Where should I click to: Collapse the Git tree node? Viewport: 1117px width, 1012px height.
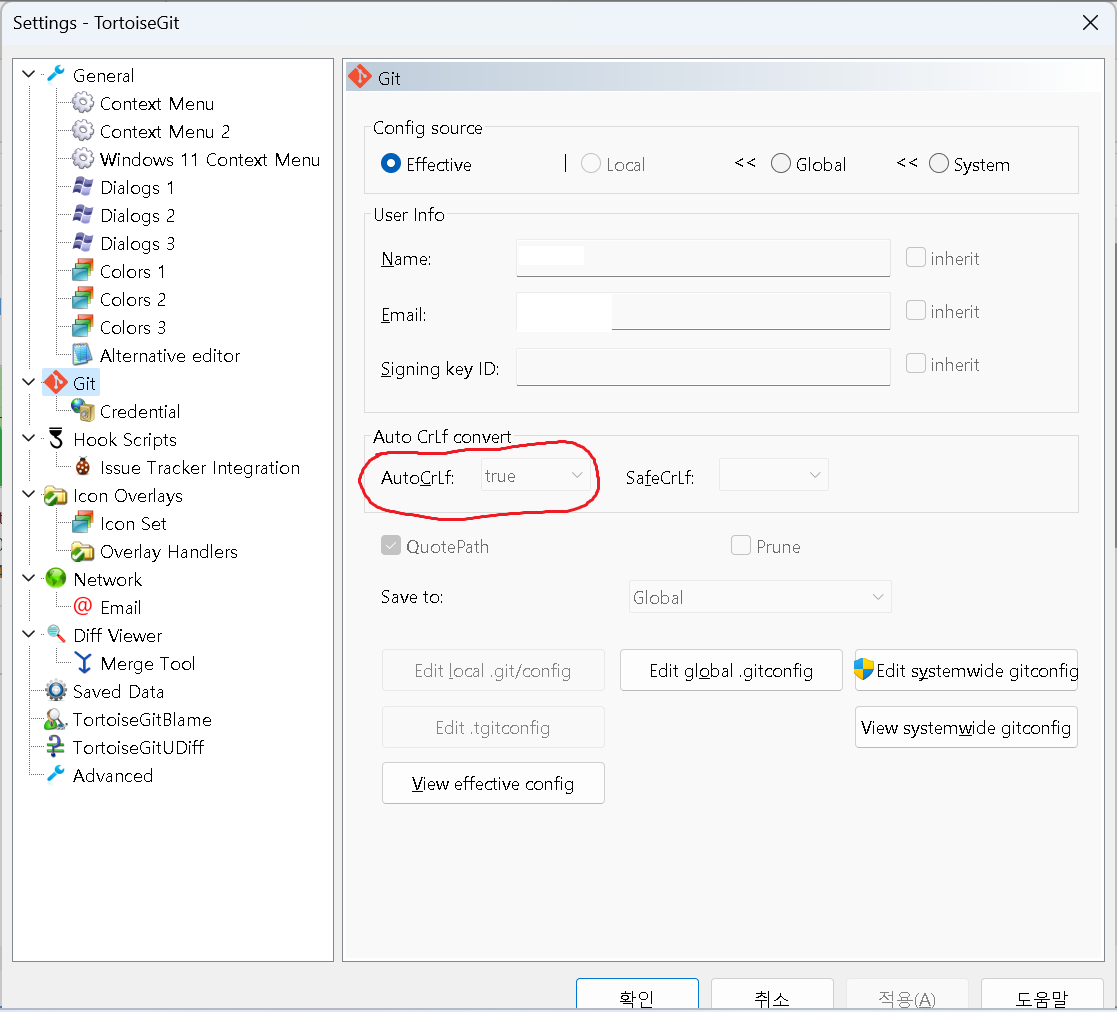(x=28, y=382)
